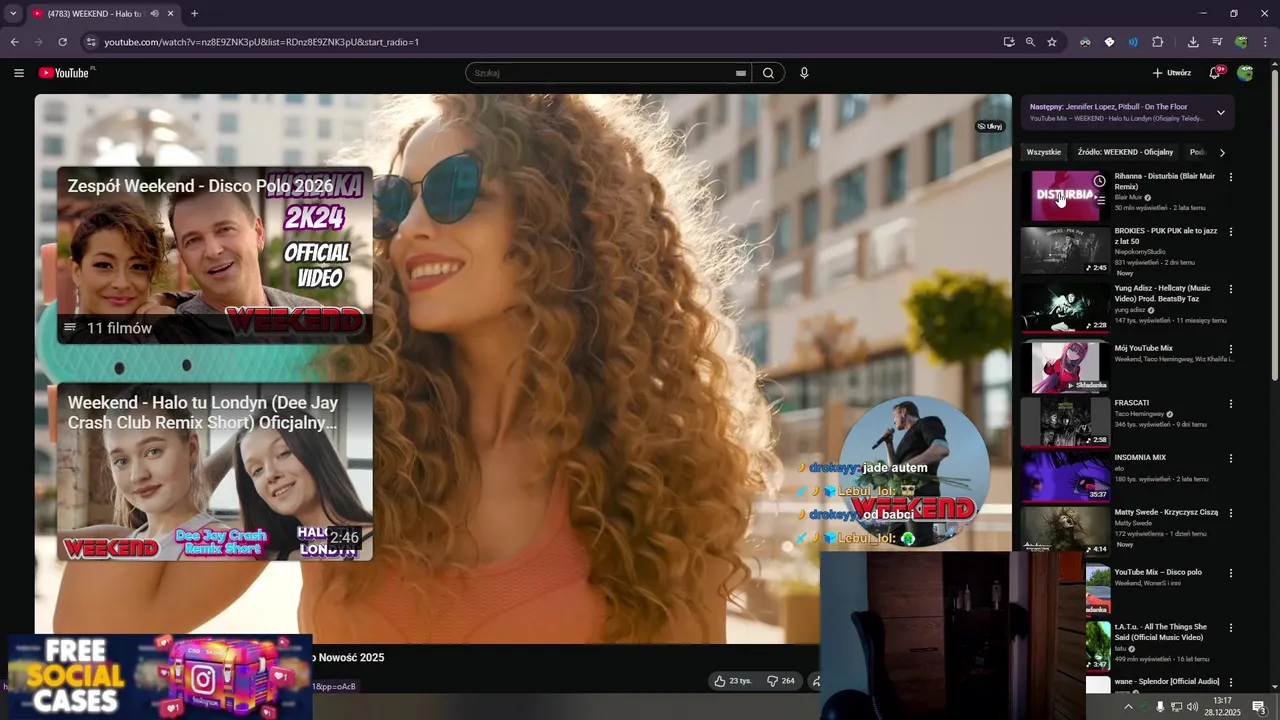Screen dimensions: 1280x720
Task: Select the WEEKEND - Halo tu browser tab
Action: pyautogui.click(x=102, y=14)
